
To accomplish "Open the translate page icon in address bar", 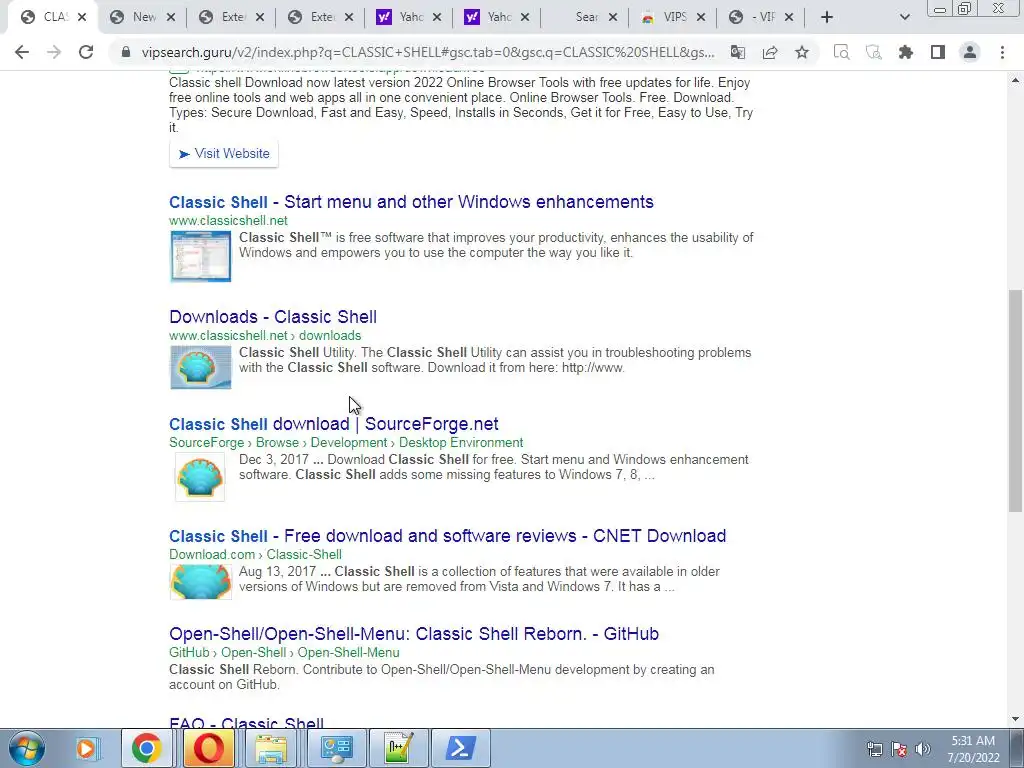I will [738, 52].
